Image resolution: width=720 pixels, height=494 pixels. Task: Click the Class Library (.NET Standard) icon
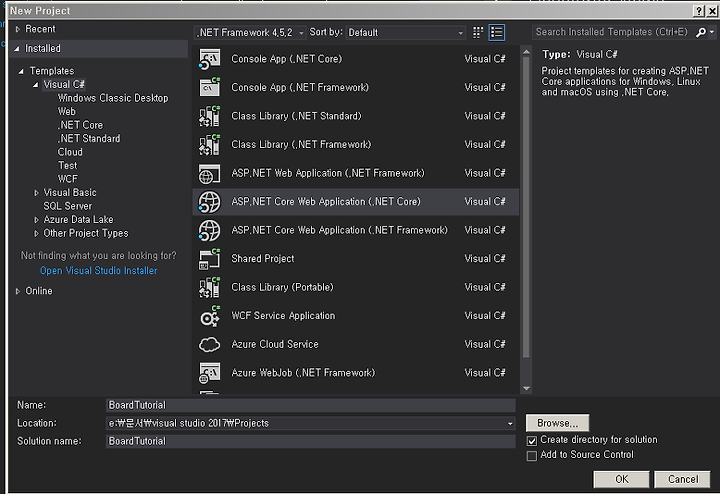point(209,116)
